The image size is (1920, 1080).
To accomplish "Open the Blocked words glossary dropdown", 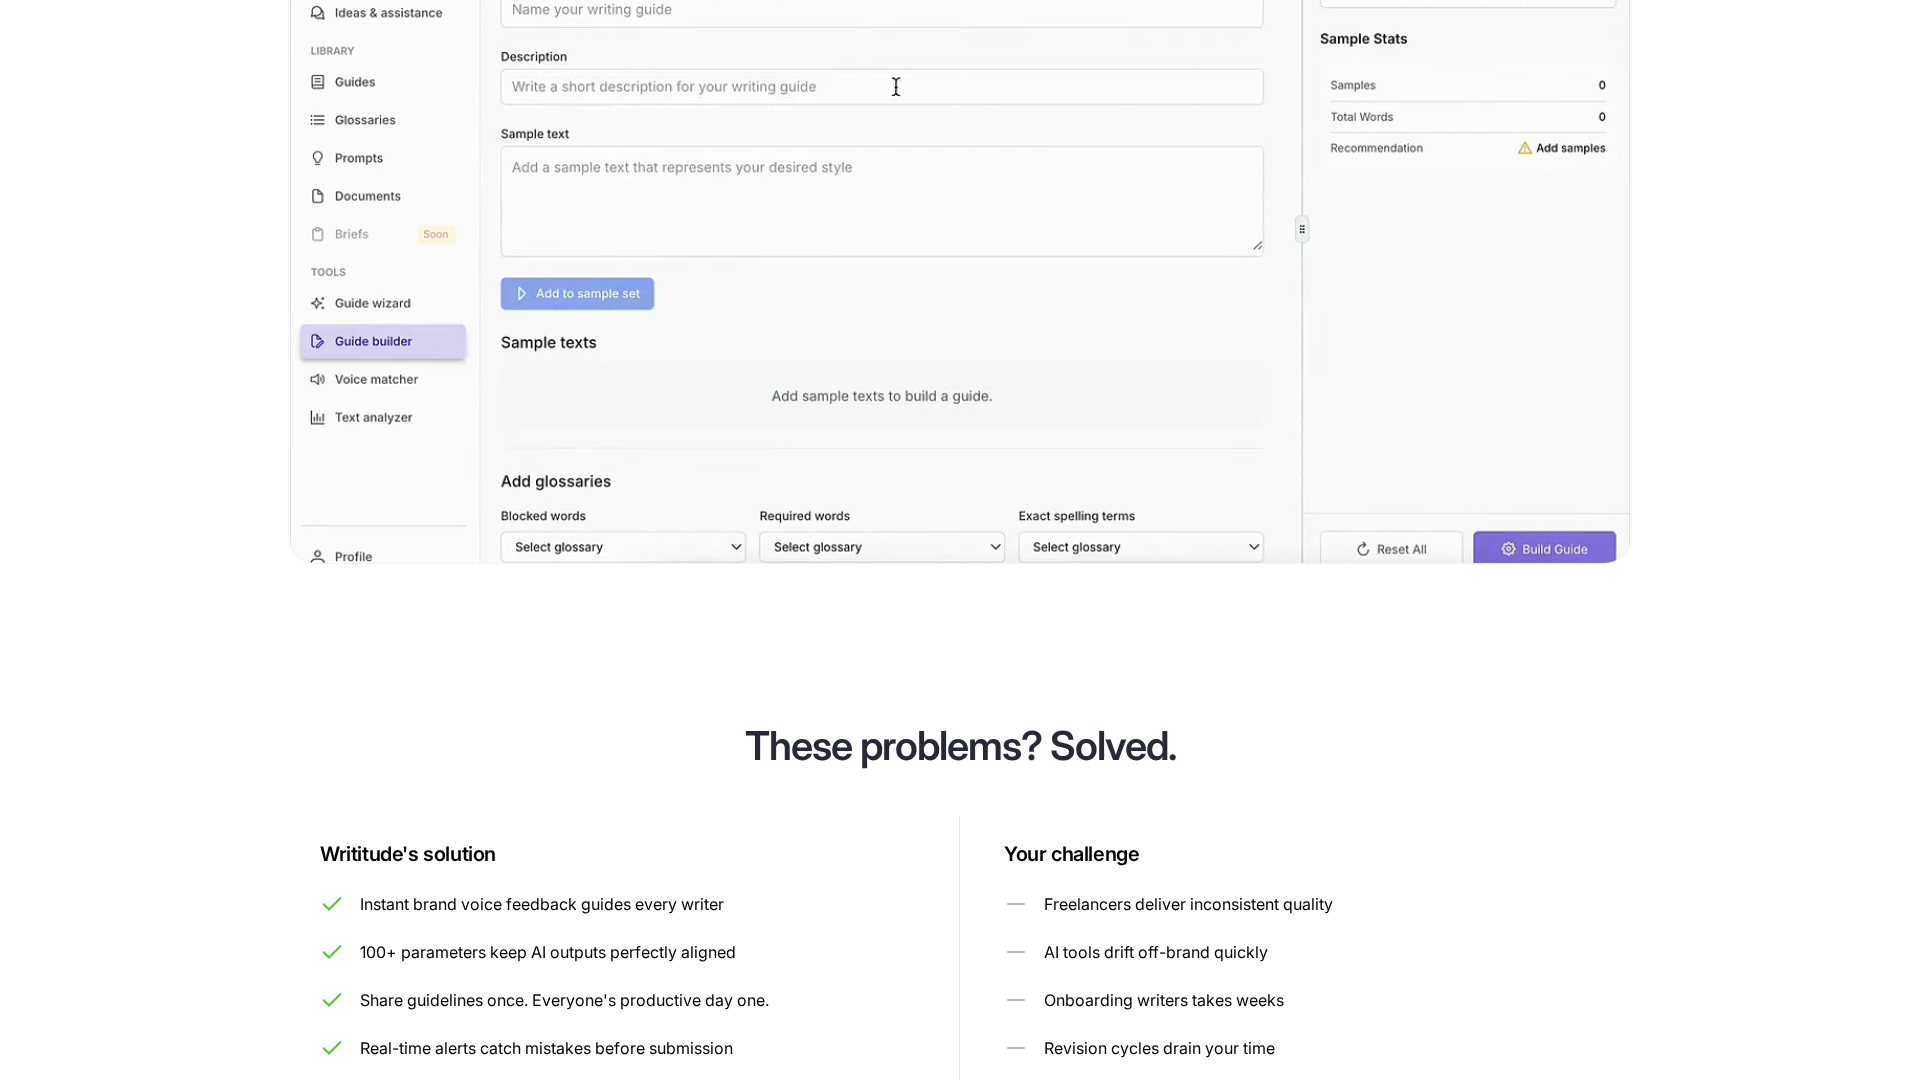I will pos(623,547).
